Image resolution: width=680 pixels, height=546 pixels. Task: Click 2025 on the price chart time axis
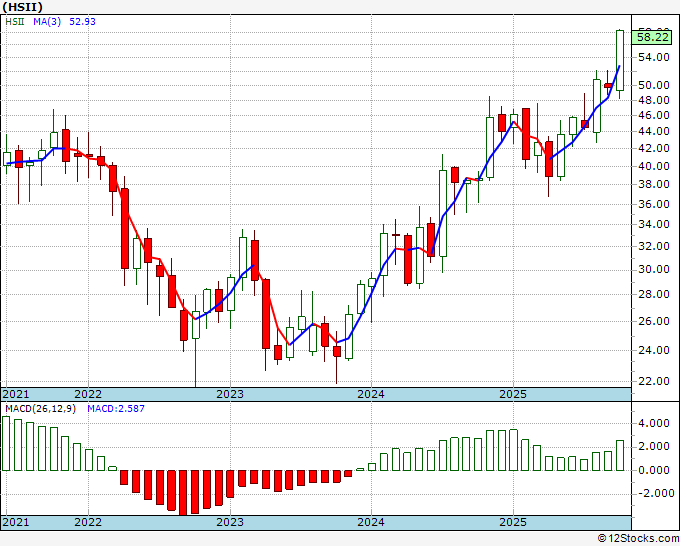point(513,394)
